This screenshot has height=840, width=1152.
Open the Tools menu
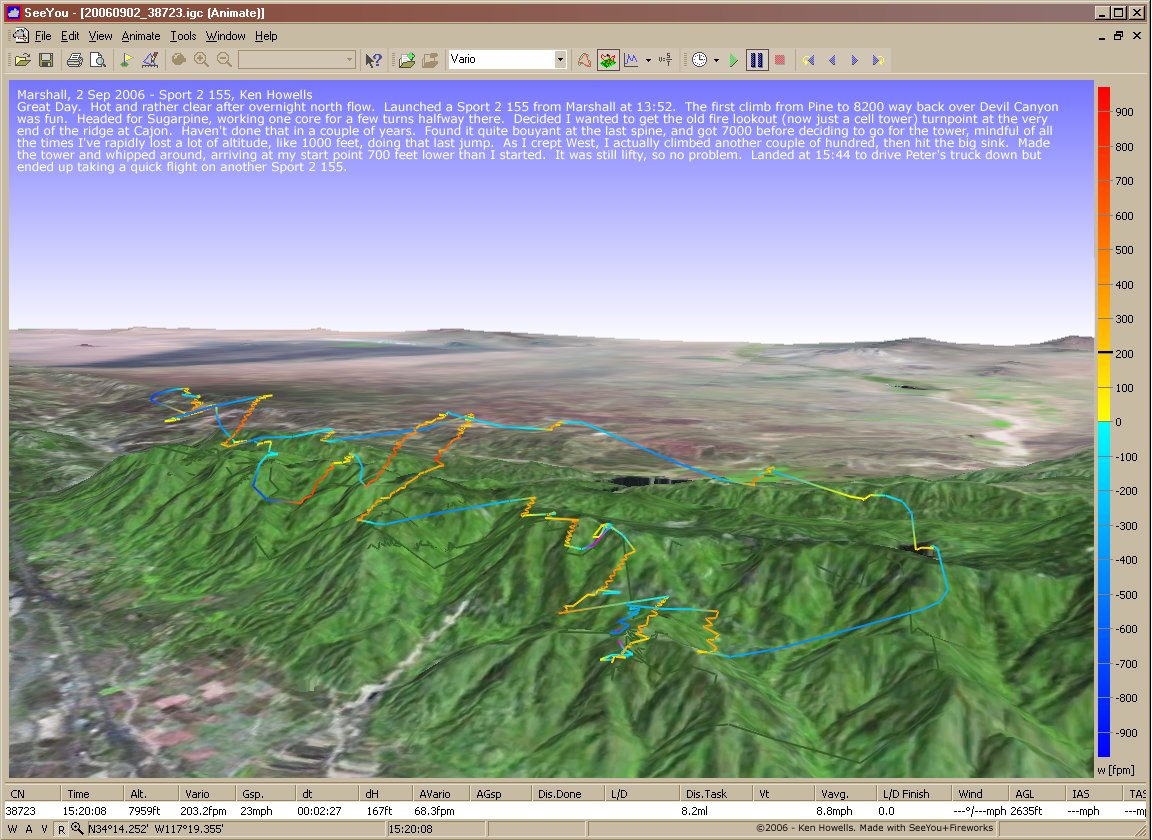click(x=183, y=36)
